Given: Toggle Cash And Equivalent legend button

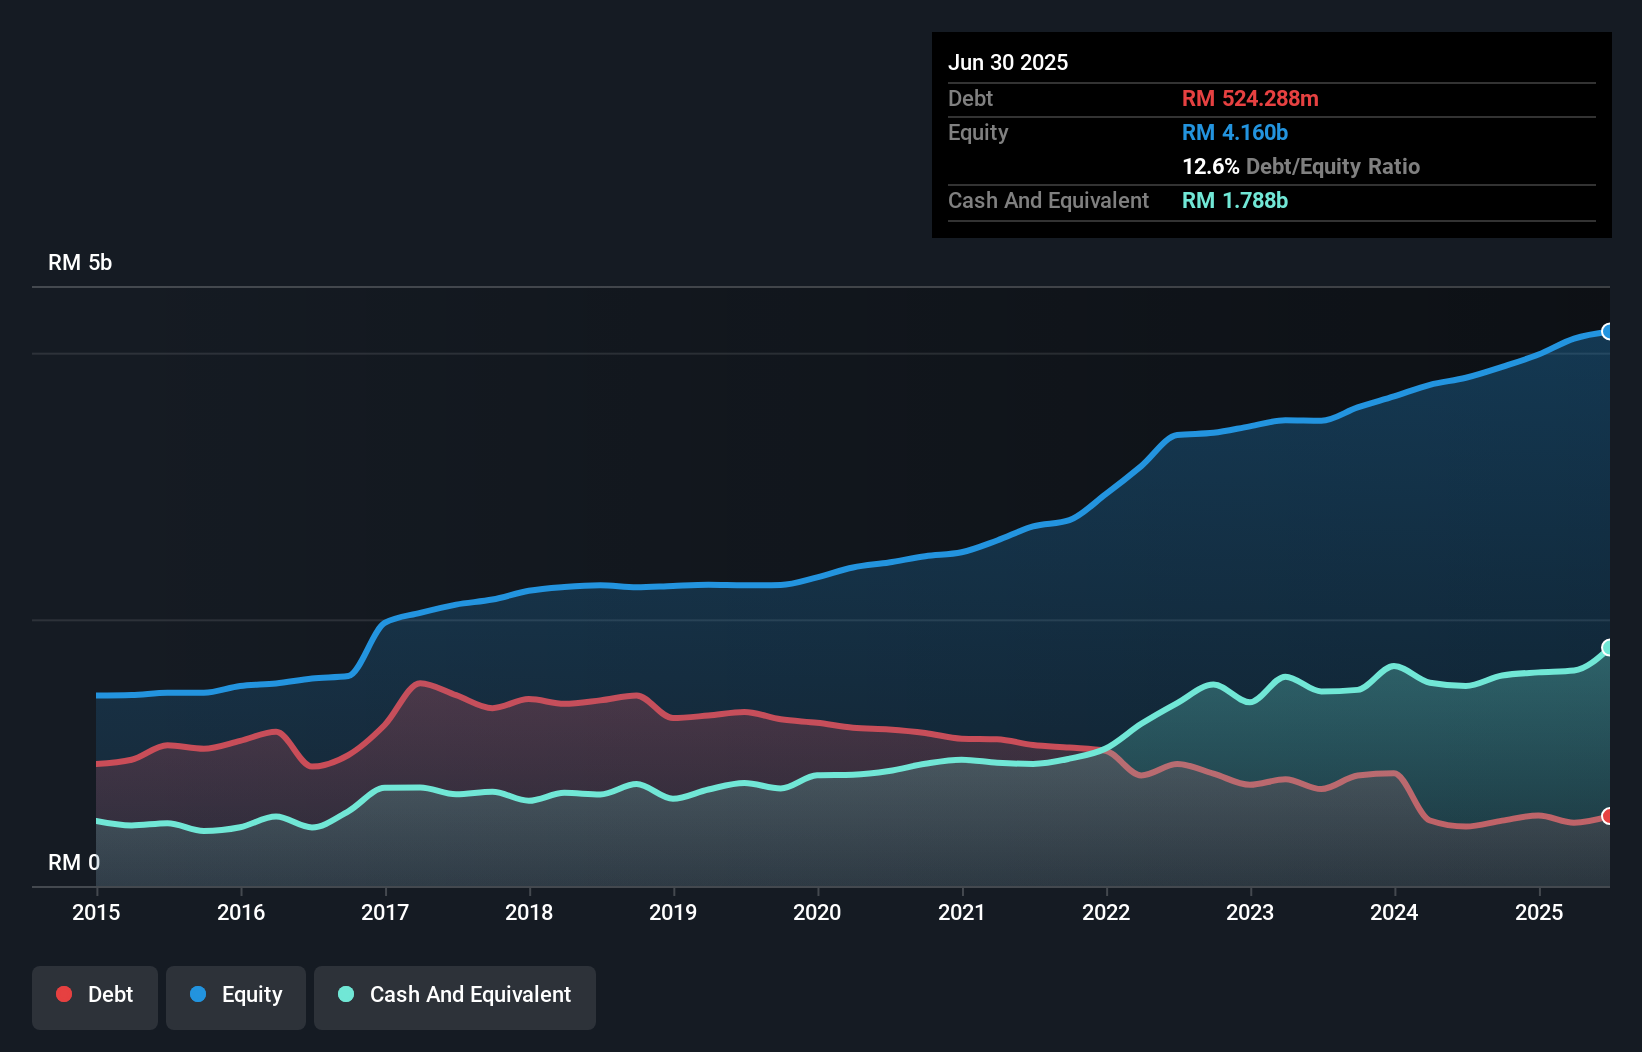Looking at the screenshot, I should [x=455, y=997].
